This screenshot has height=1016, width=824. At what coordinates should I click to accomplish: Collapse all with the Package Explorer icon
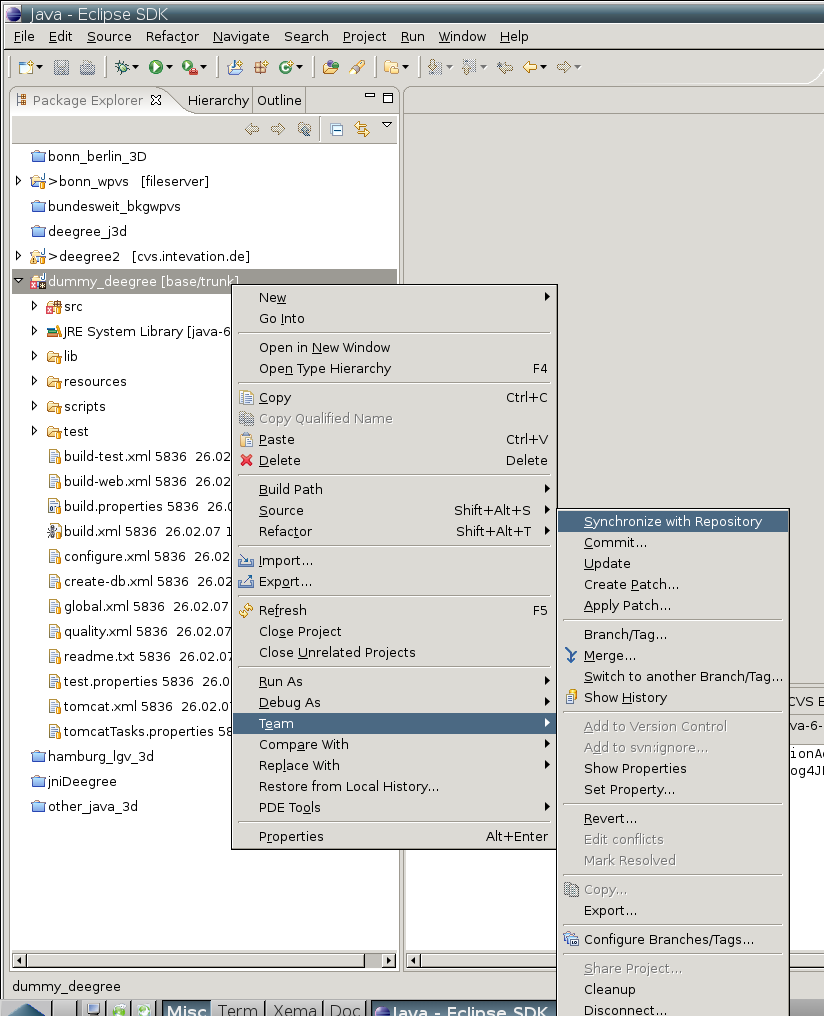tap(337, 130)
